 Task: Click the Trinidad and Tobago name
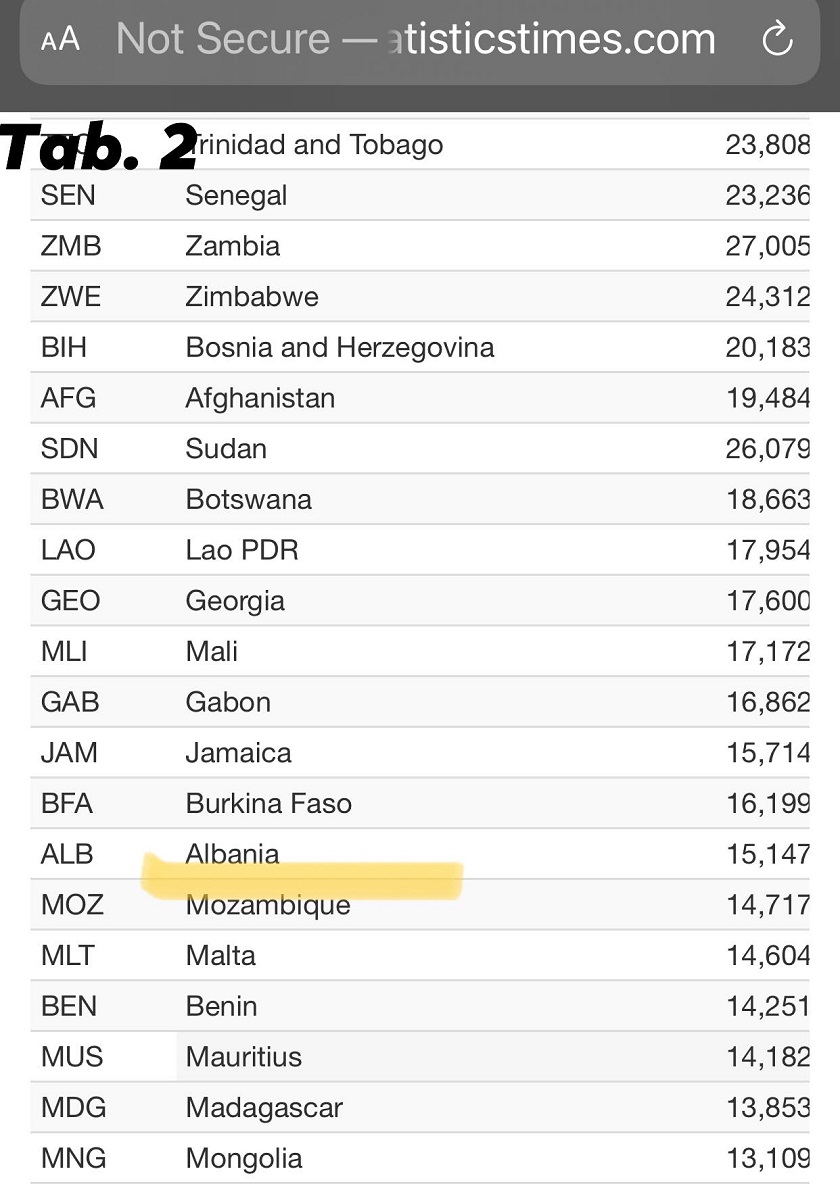coord(315,145)
